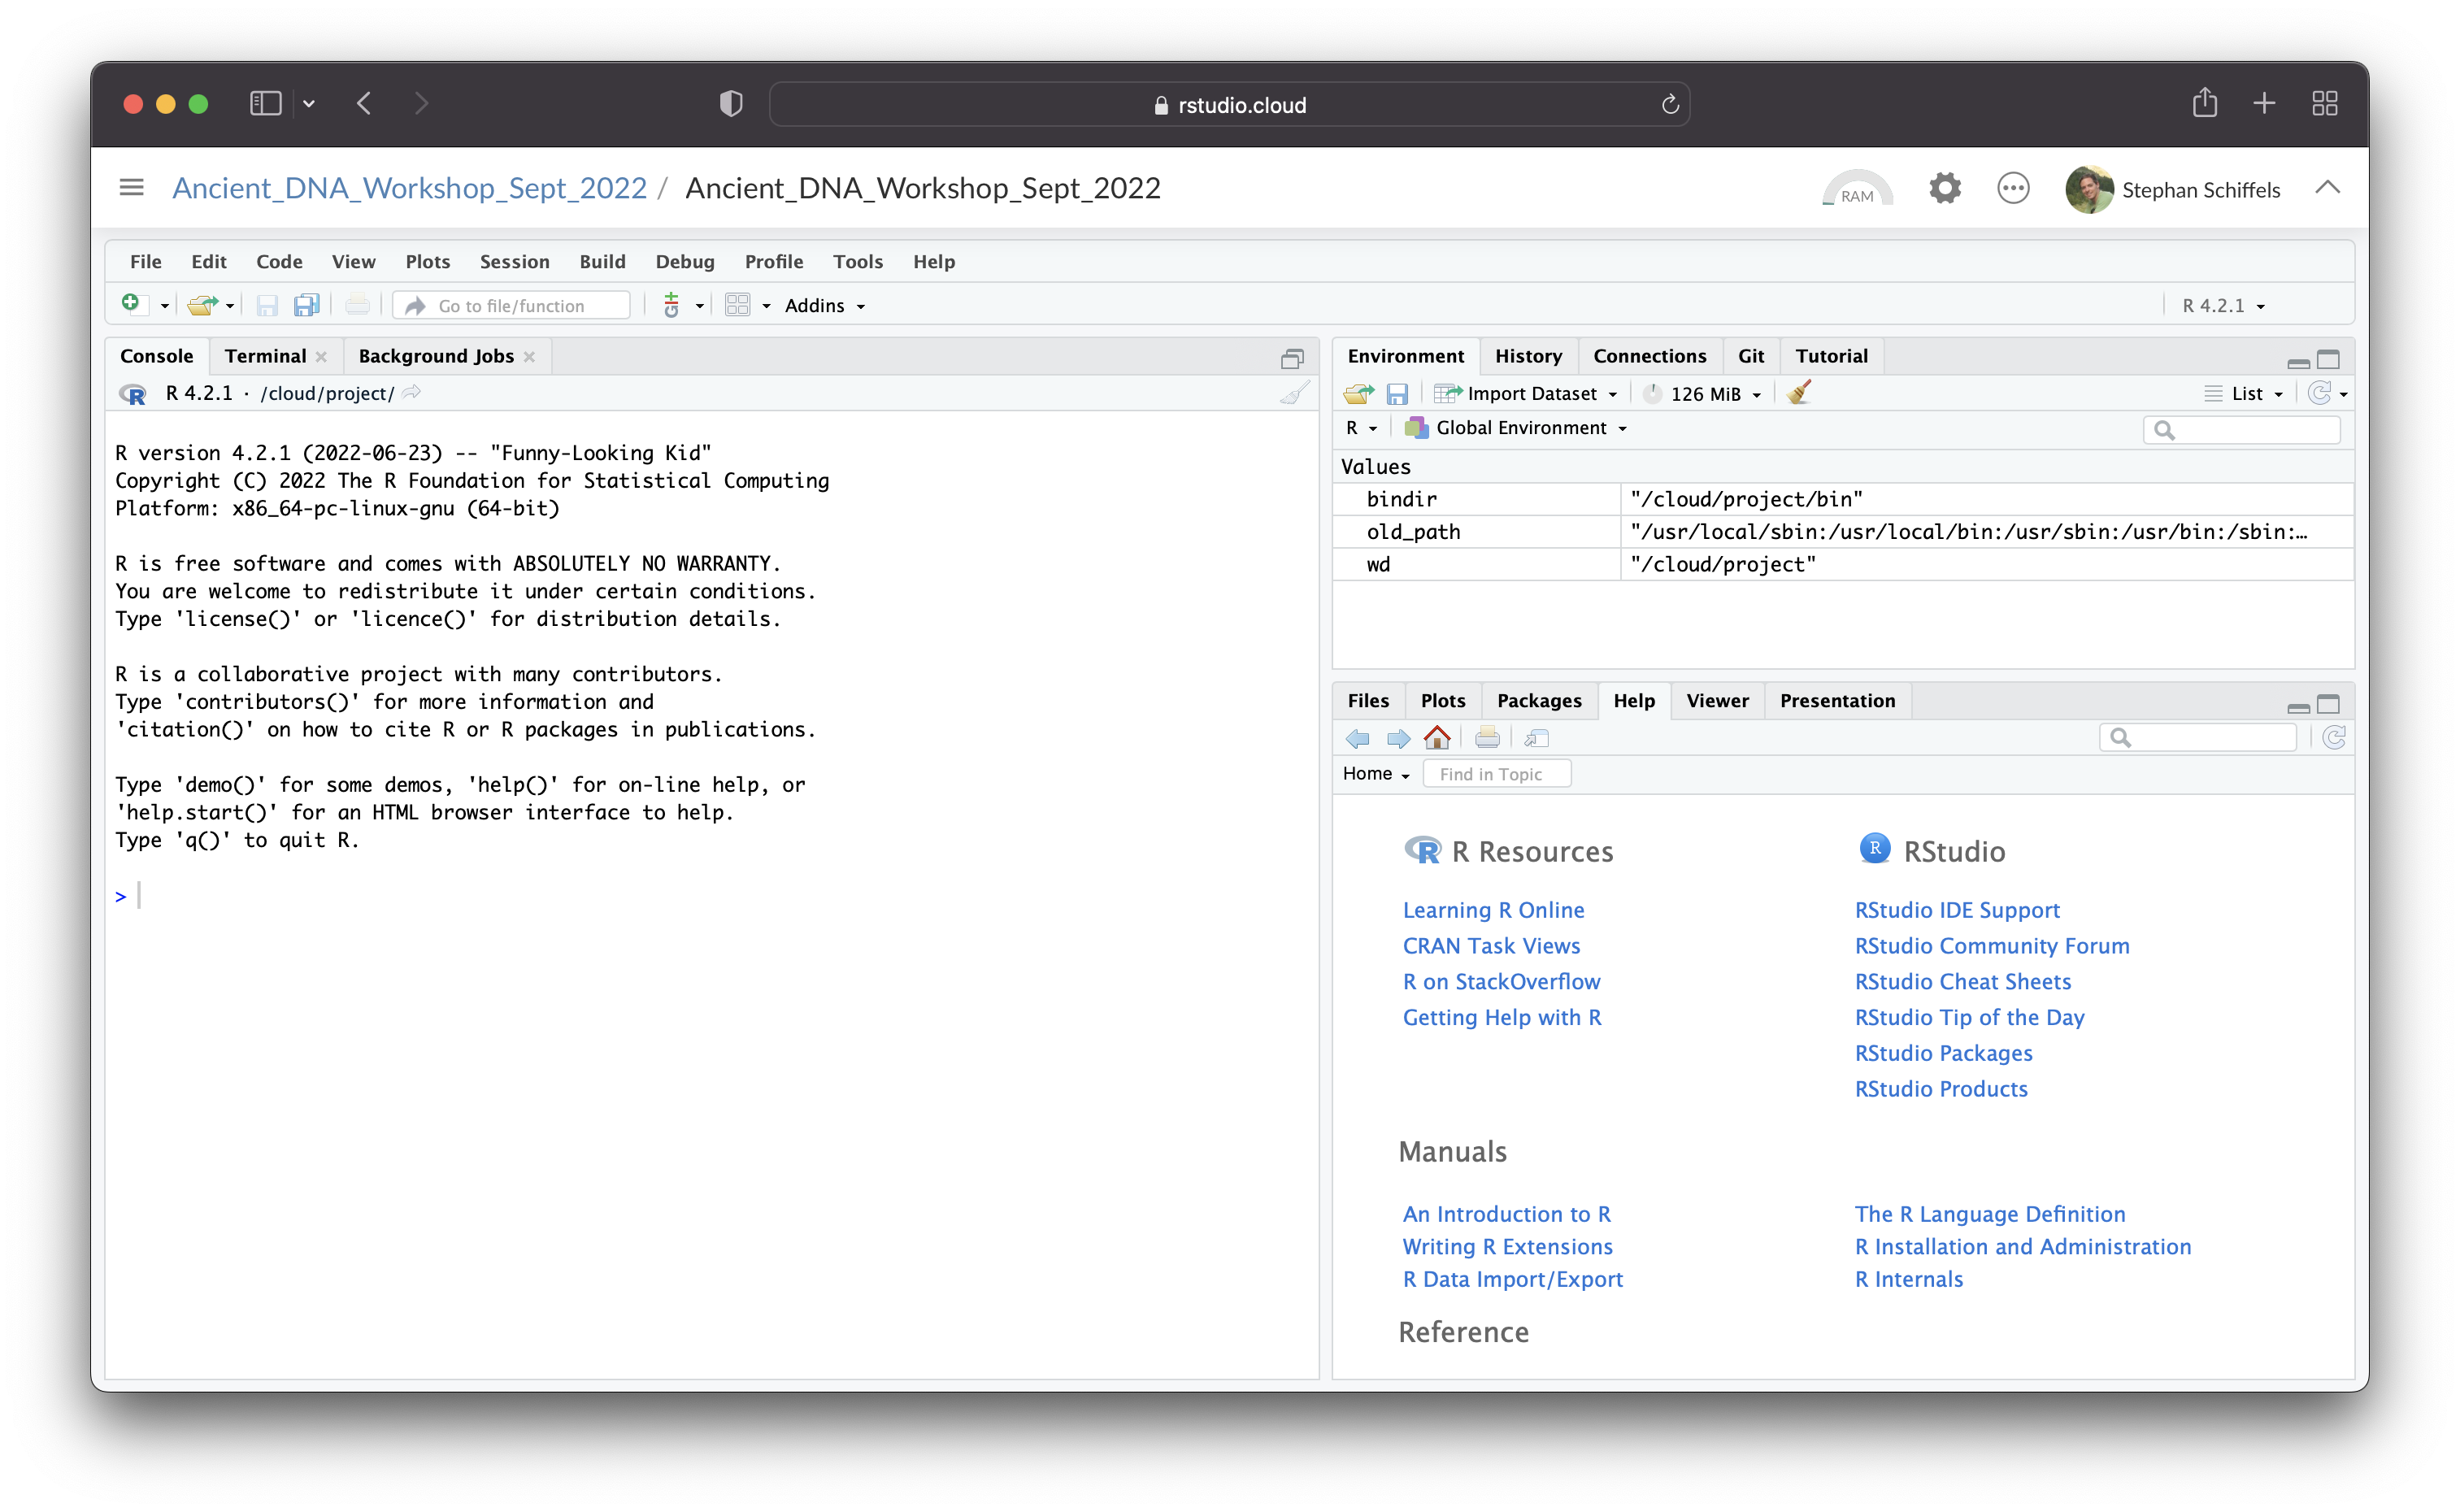Click the New File plus icon
The image size is (2460, 1512).
[x=131, y=304]
